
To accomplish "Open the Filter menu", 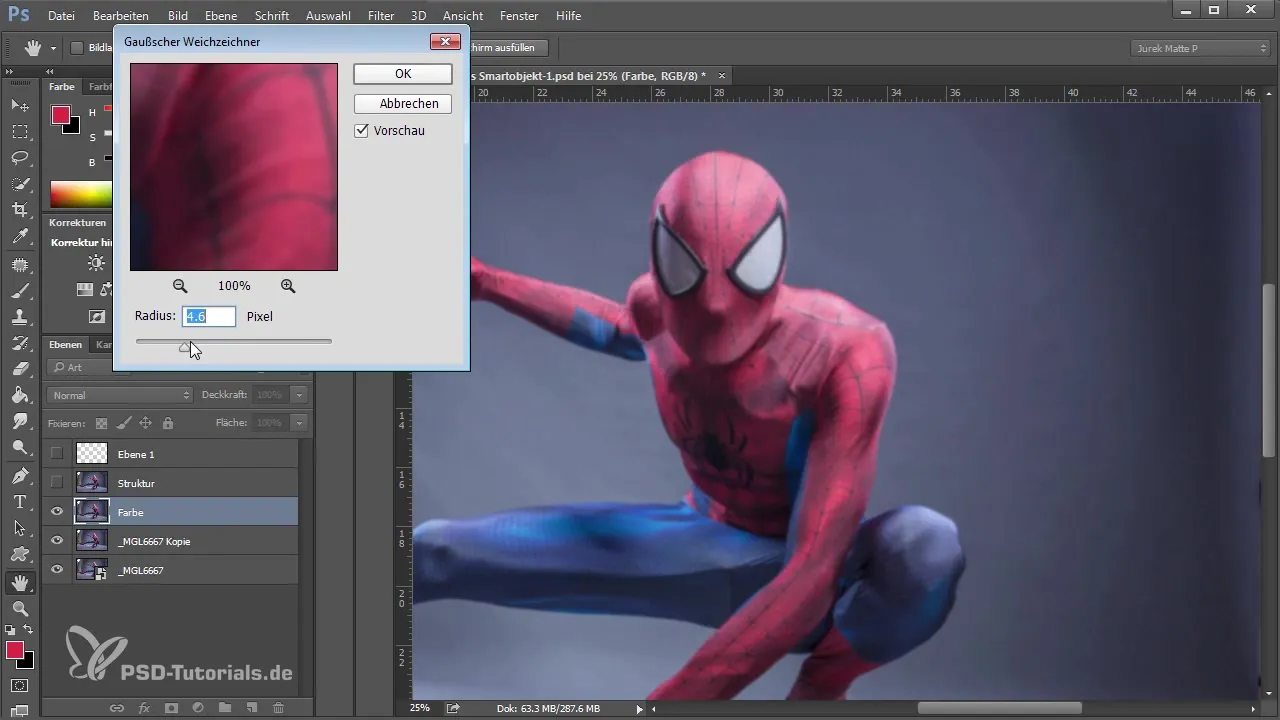I will click(x=380, y=16).
